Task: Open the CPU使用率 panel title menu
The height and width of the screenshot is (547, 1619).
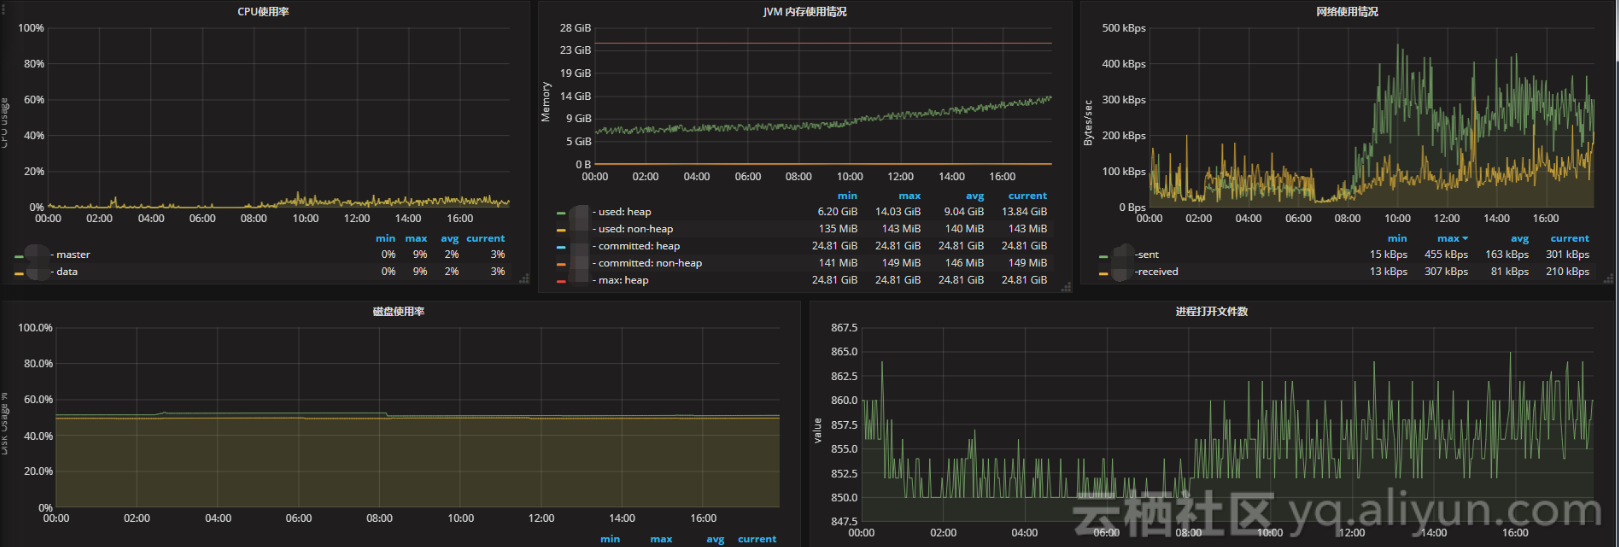Action: 263,12
